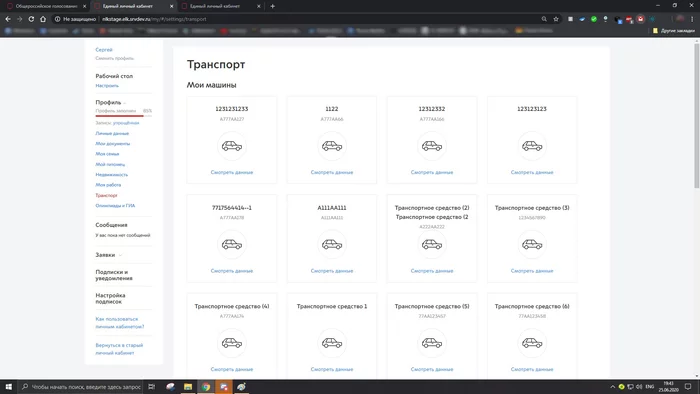
Task: Click Сменить профиль under the user name
Action: click(114, 58)
